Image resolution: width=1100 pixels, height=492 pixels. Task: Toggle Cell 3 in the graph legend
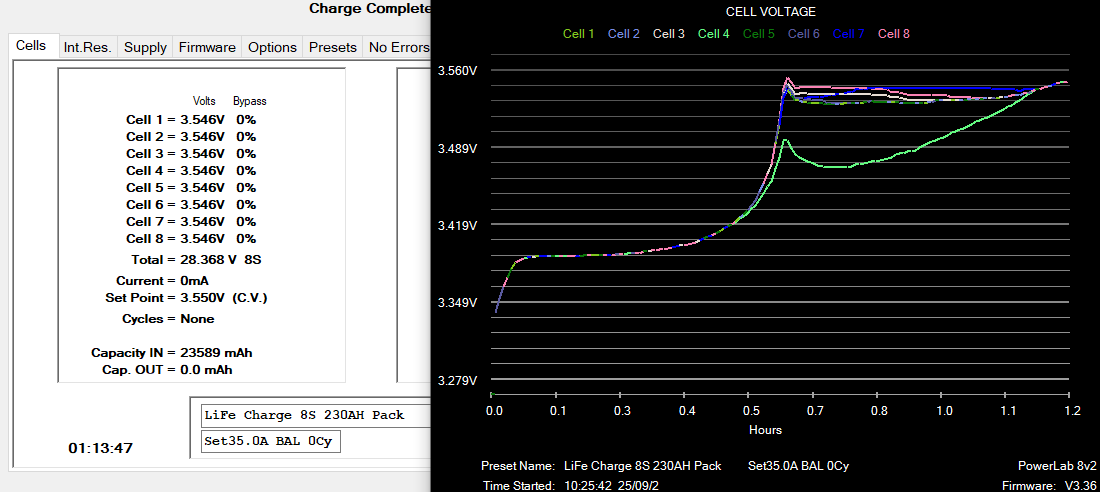tap(668, 34)
